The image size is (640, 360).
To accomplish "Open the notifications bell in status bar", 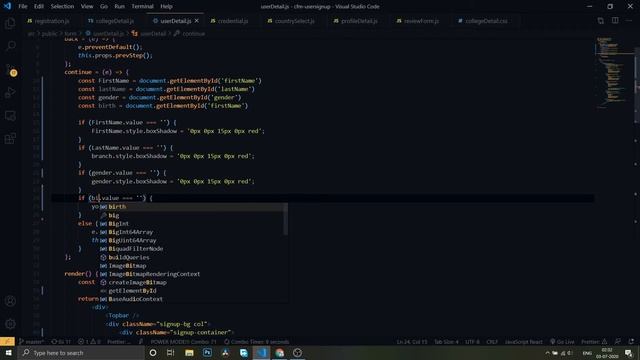I will click(x=631, y=342).
